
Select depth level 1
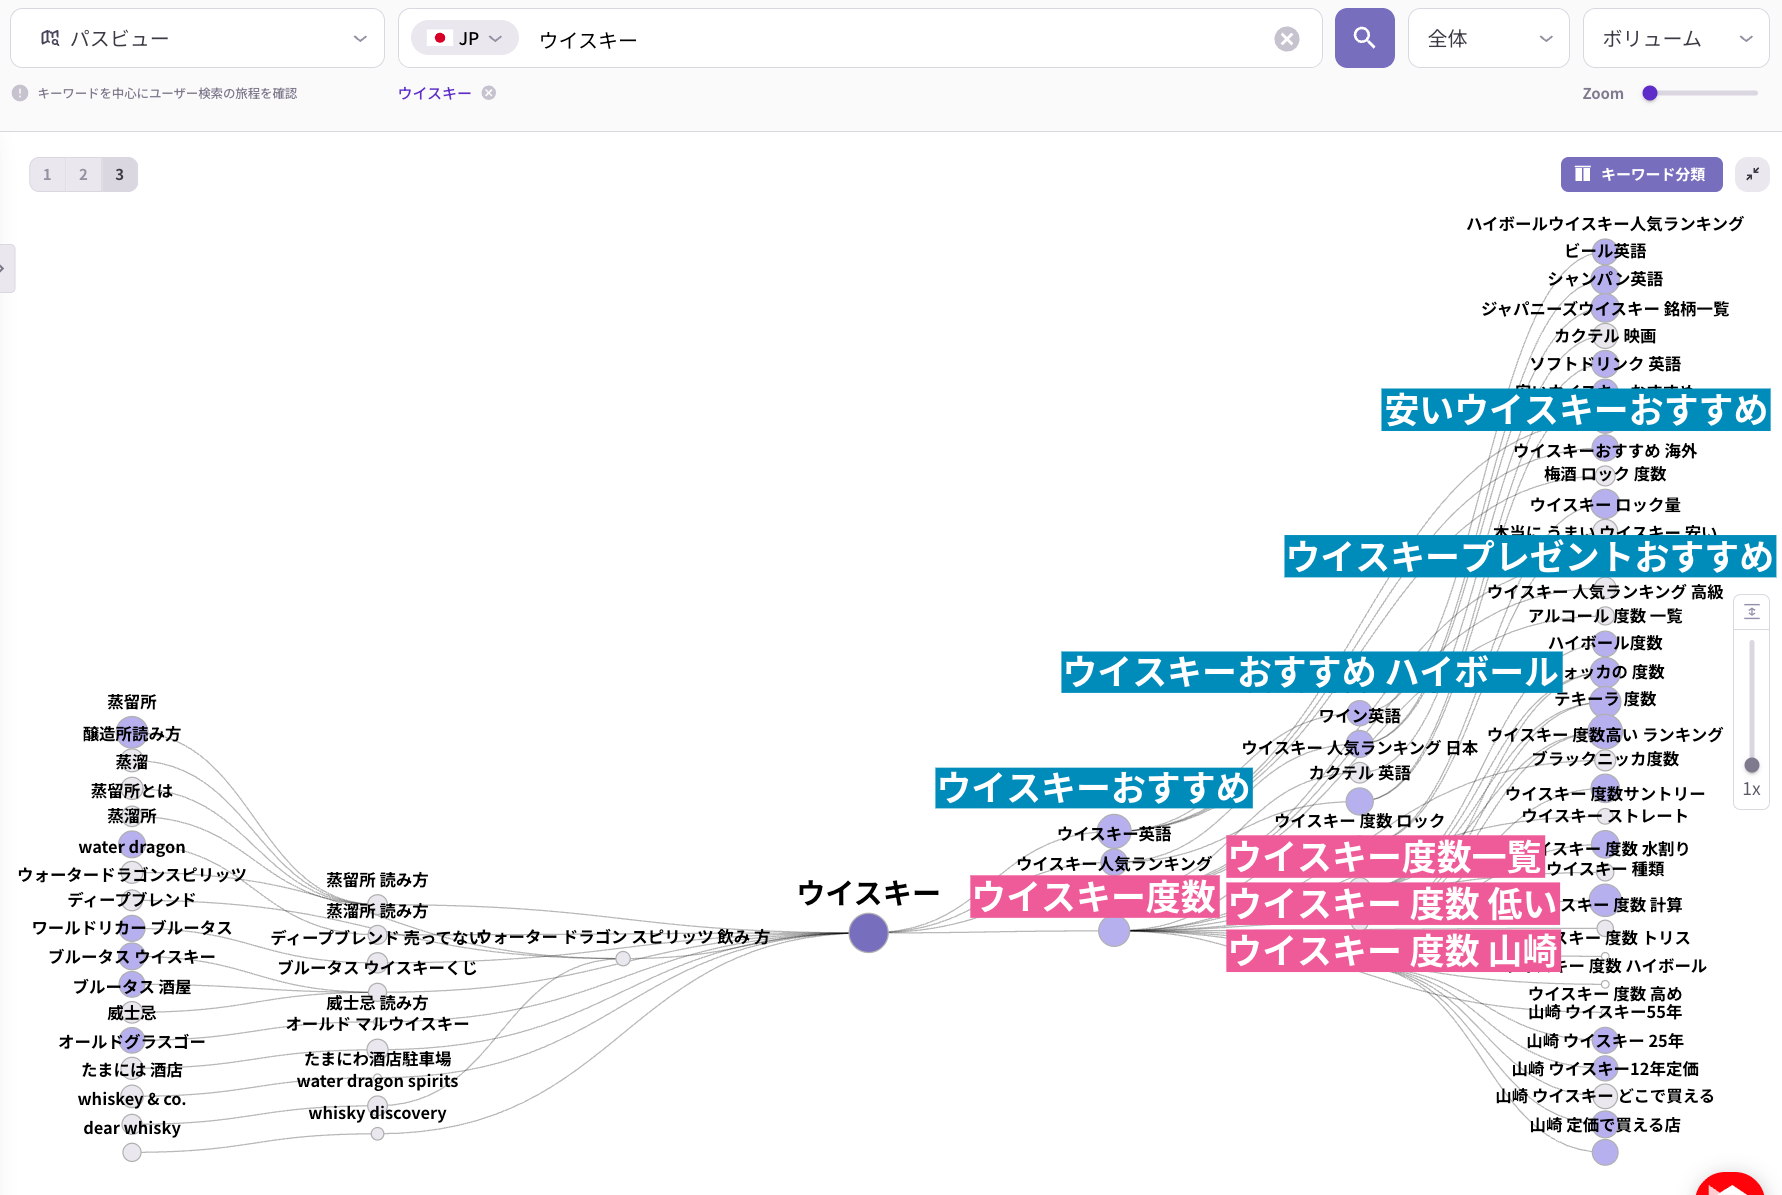point(47,174)
